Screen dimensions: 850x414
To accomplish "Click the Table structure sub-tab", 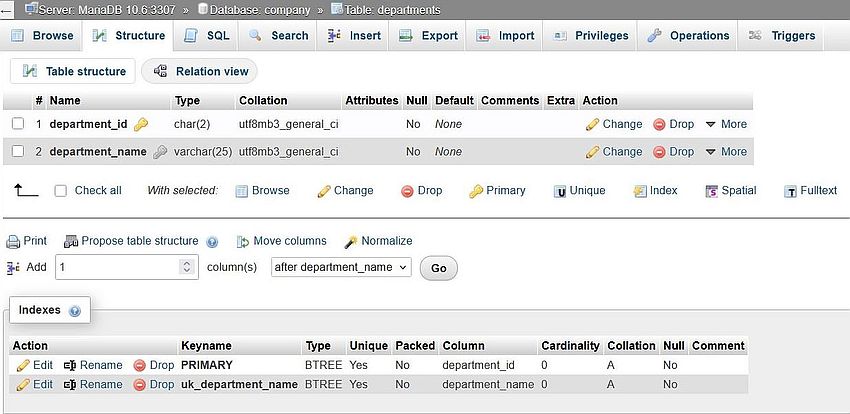I will 73,72.
